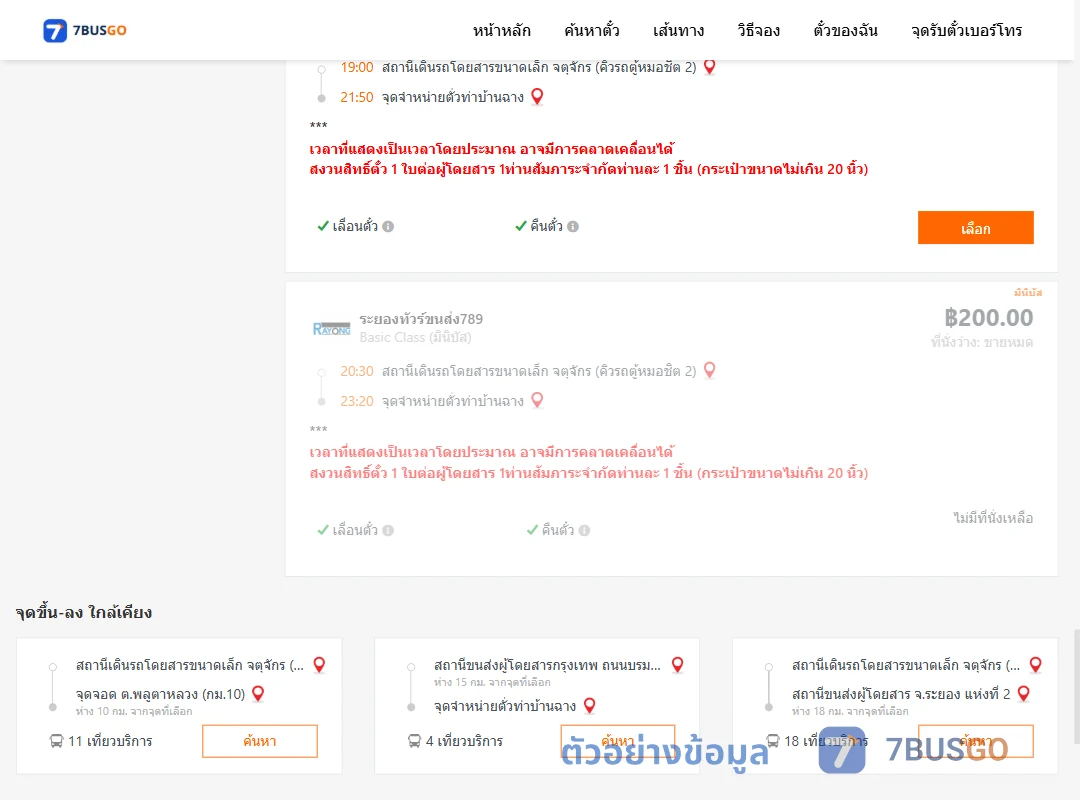Go to the เส้นทาง menu item
Image resolution: width=1080 pixels, height=800 pixels.
[x=678, y=30]
